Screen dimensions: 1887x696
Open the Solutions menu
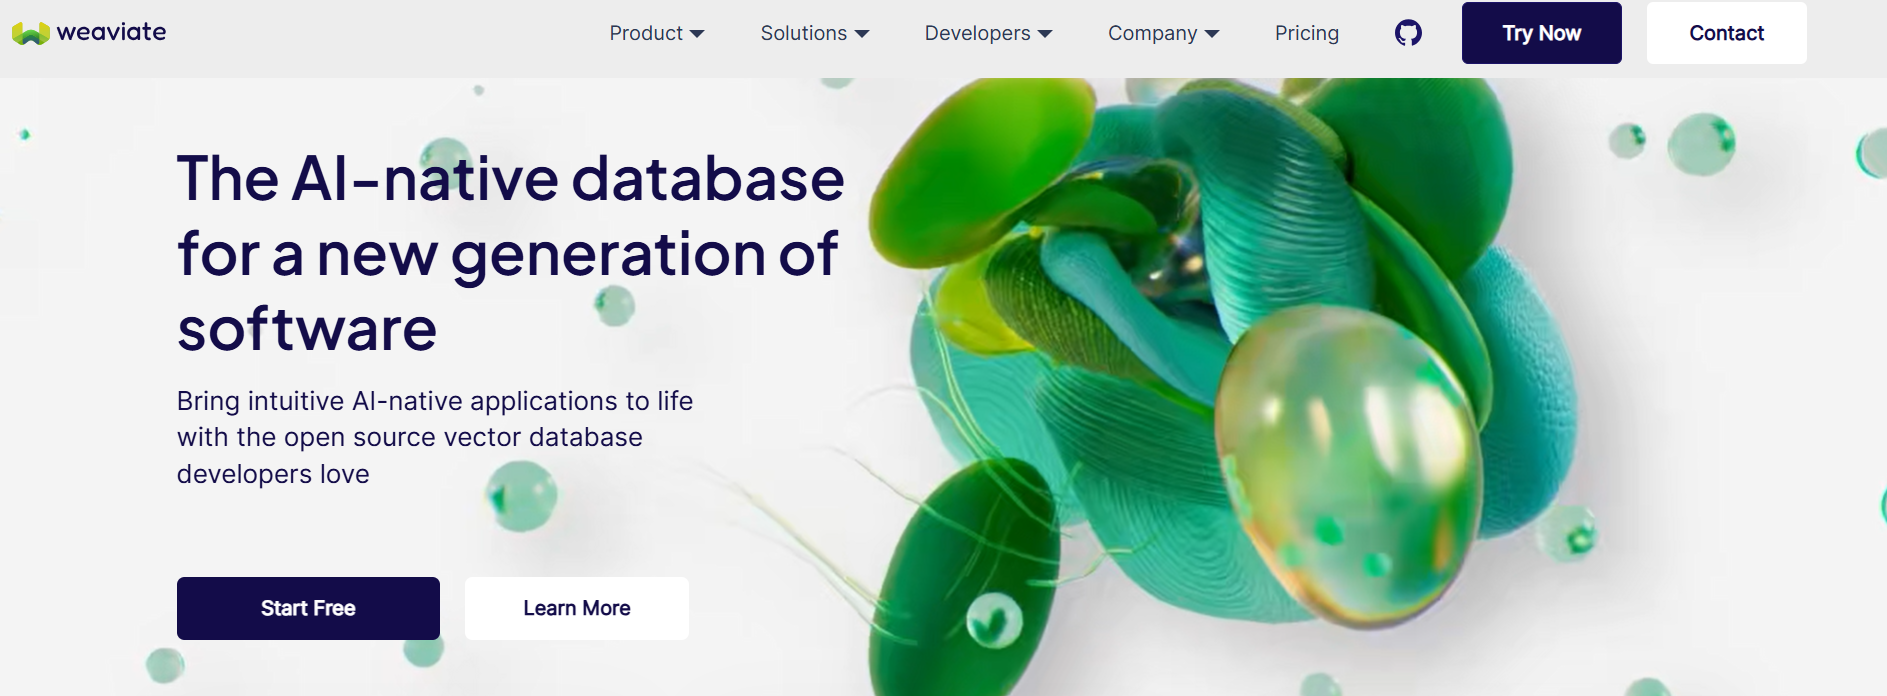tap(814, 33)
